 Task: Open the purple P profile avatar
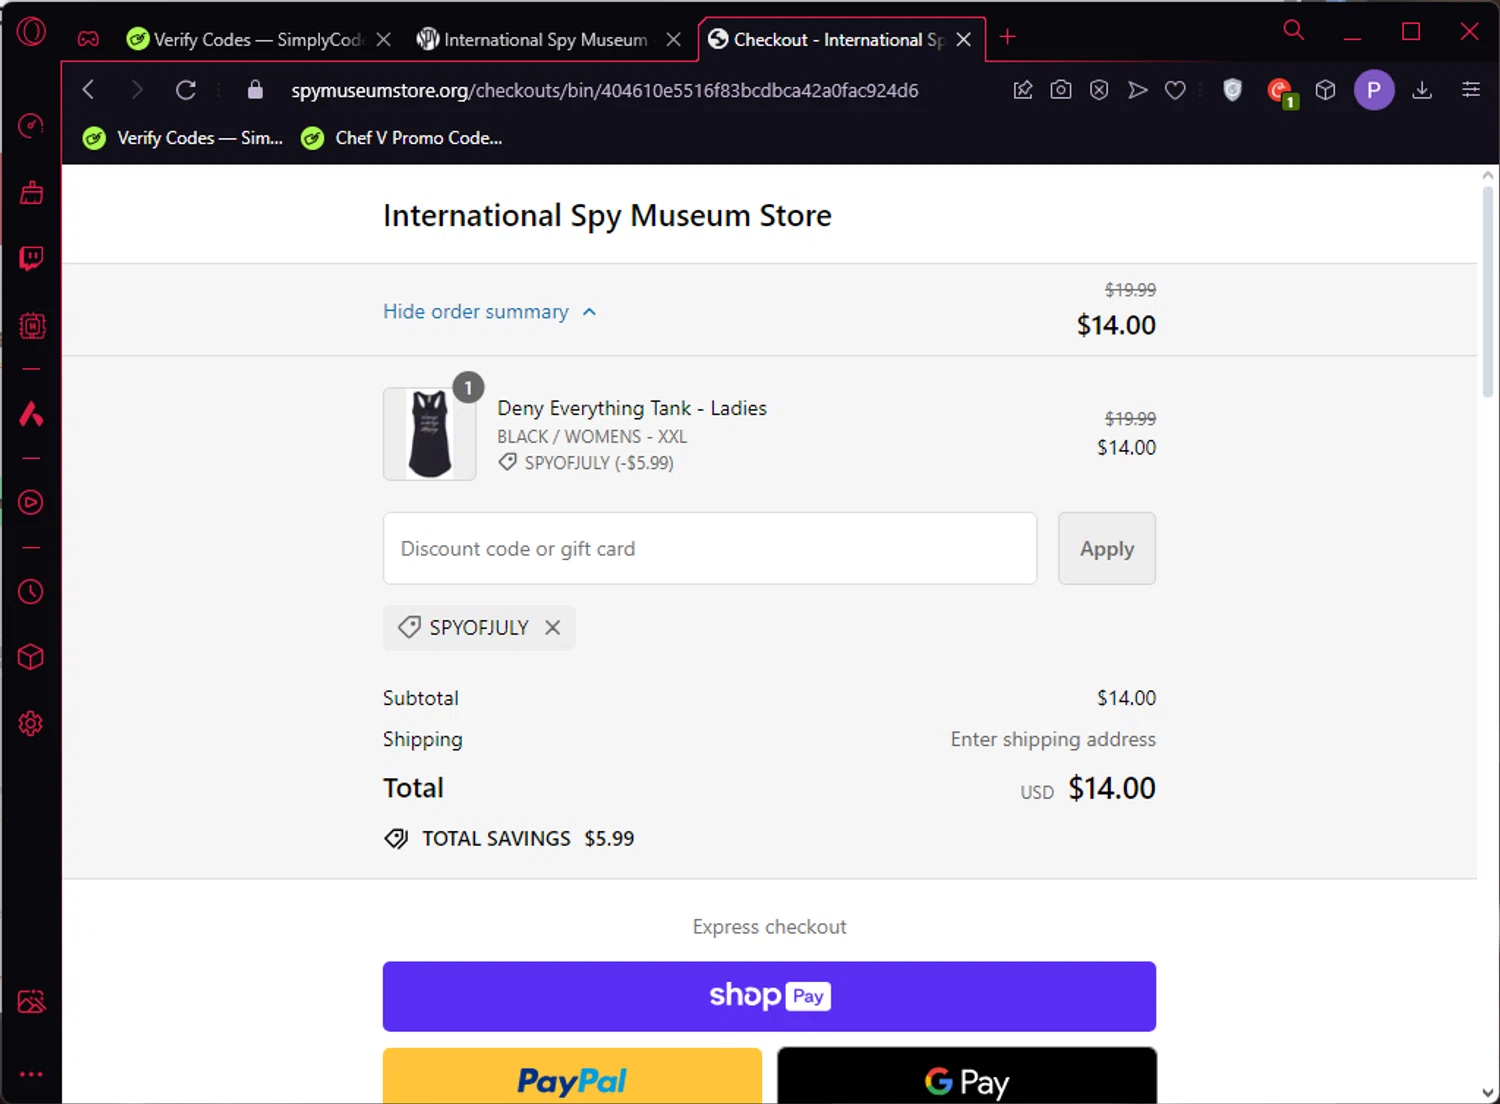point(1374,90)
